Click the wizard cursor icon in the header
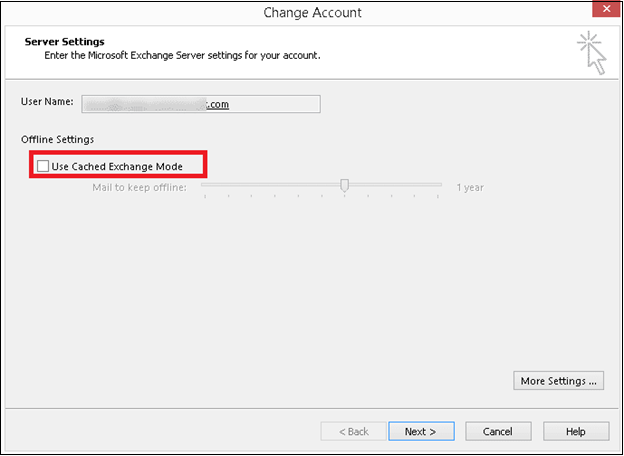Screen dimensions: 624x456 click(x=592, y=53)
